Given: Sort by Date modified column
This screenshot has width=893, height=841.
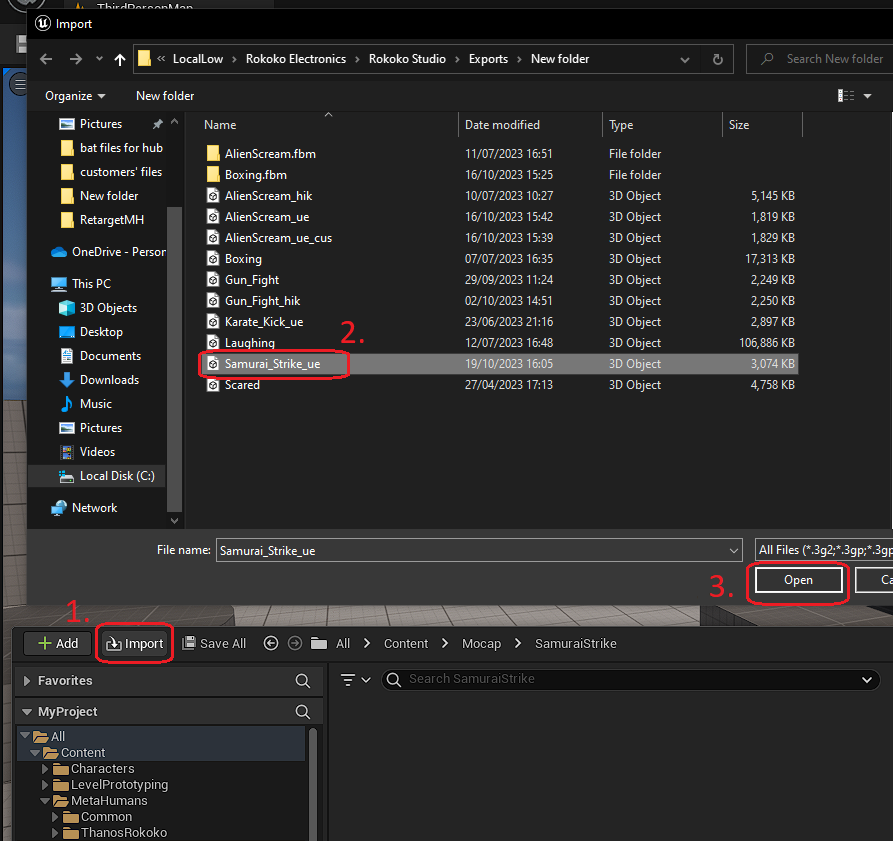Looking at the screenshot, I should tap(502, 125).
